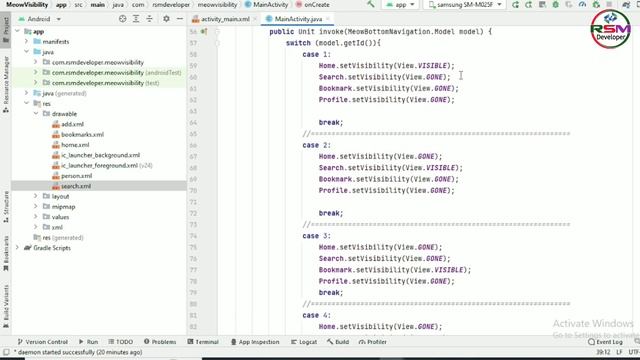The height and width of the screenshot is (360, 640).
Task: Expand the values folder
Action: coord(36,217)
